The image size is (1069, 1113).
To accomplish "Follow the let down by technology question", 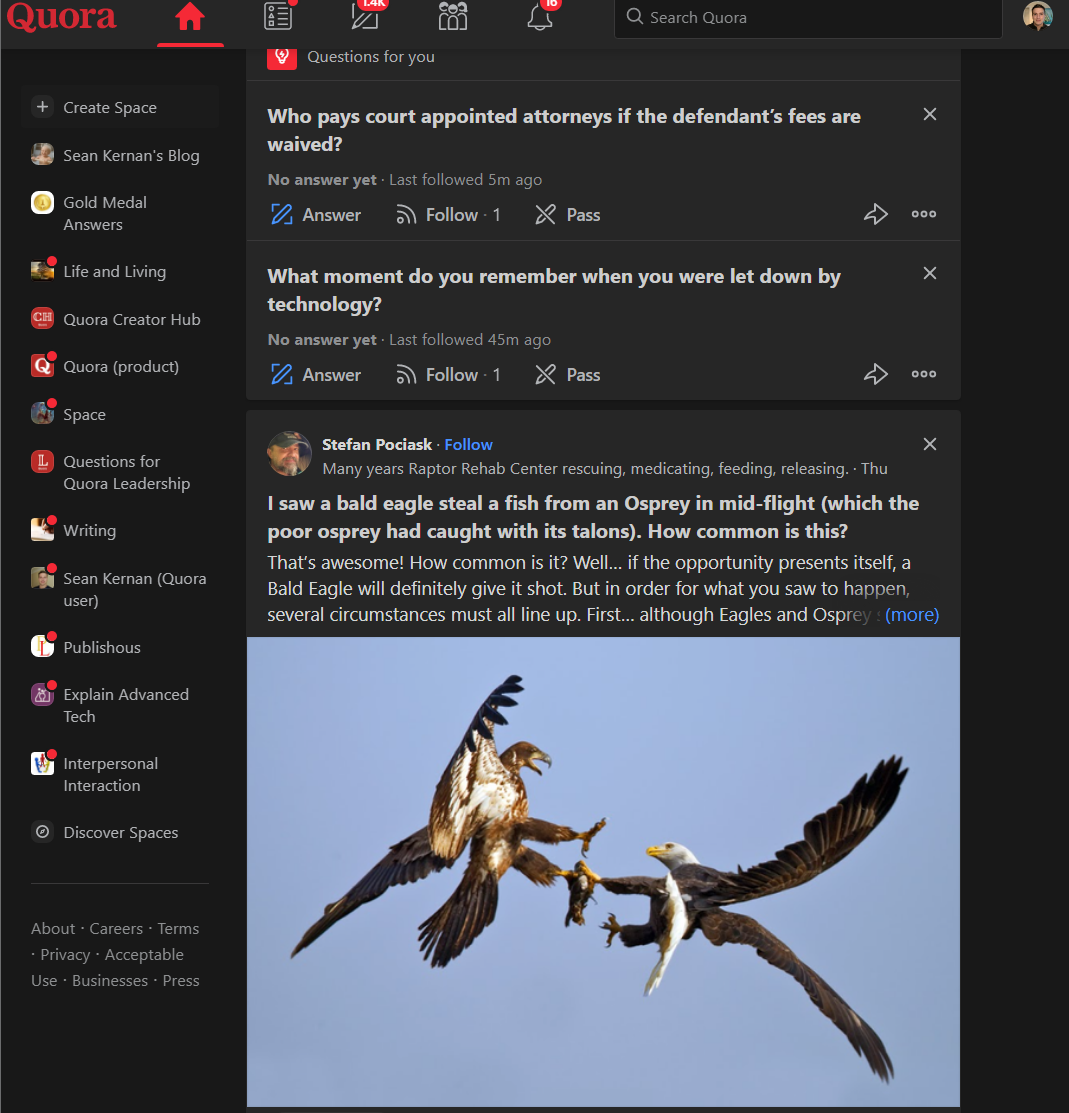I will 448,374.
